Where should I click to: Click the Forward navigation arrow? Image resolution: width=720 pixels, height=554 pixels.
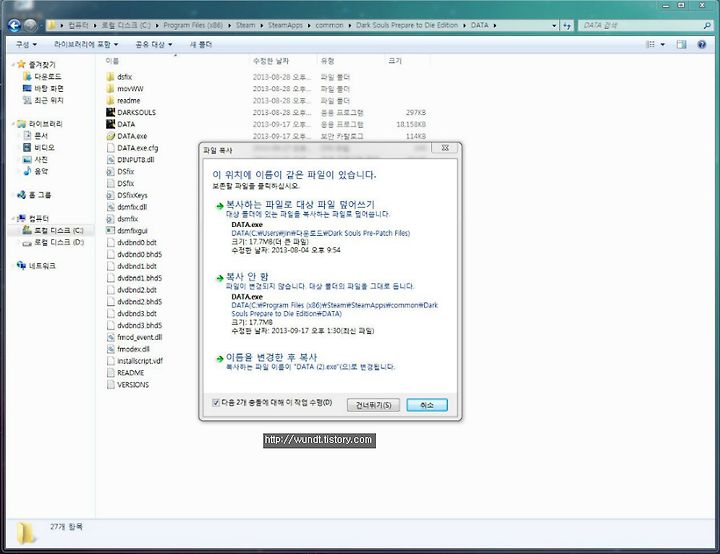click(30, 25)
